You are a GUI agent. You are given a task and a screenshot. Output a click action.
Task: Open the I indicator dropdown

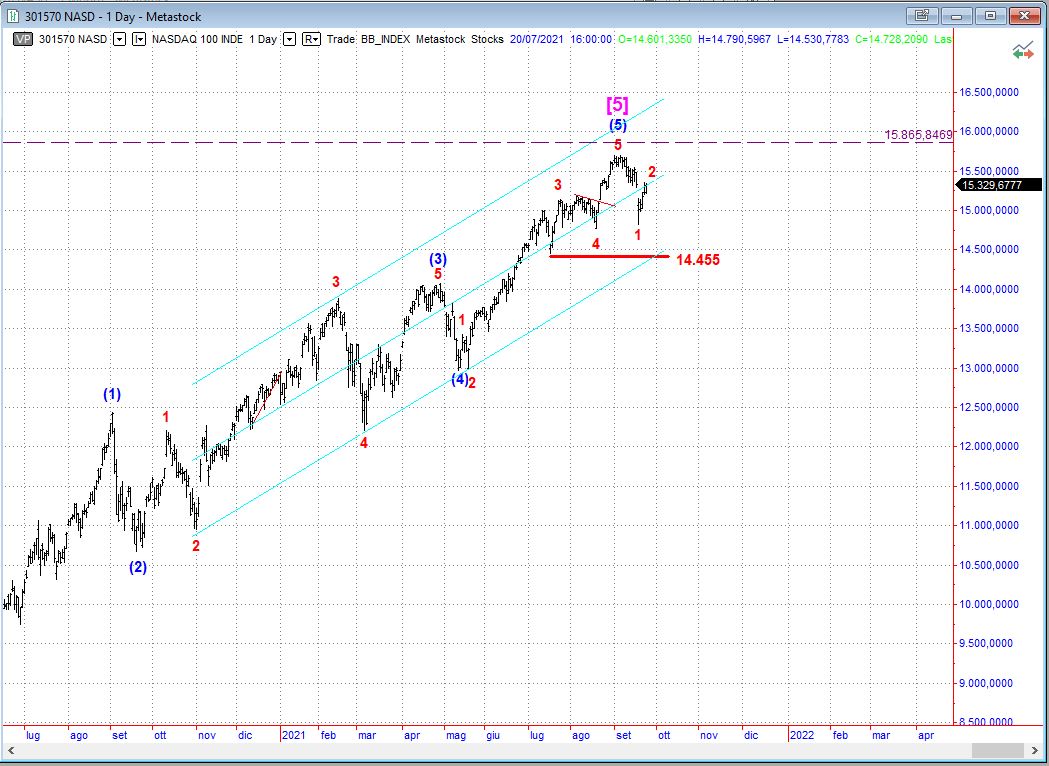coord(138,39)
